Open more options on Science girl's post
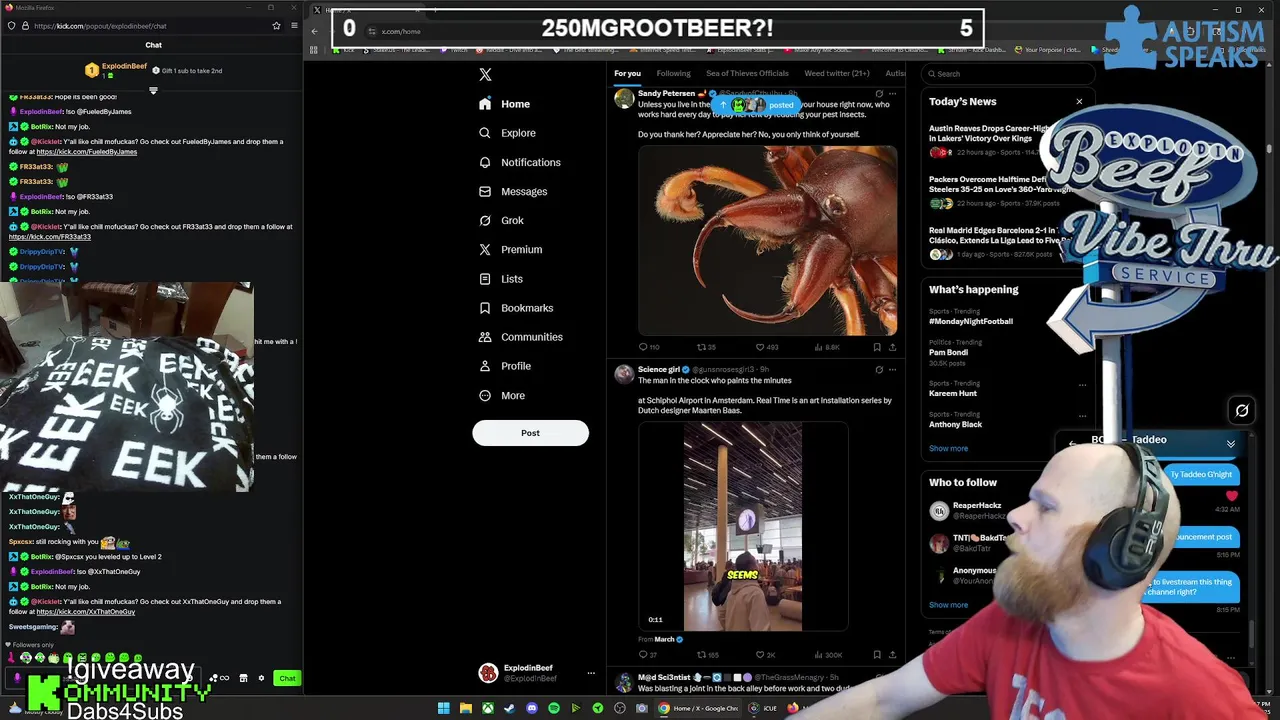 892,370
